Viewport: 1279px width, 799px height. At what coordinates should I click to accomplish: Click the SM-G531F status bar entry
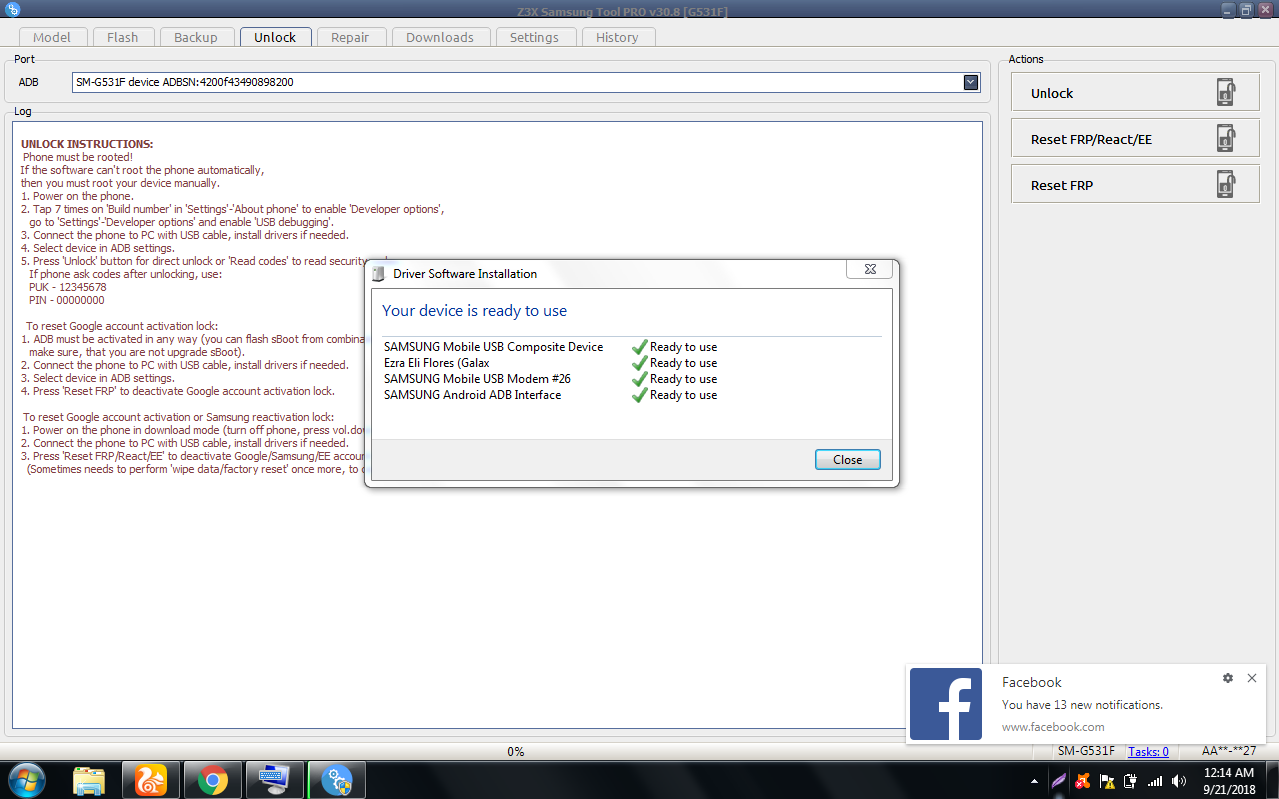click(1086, 751)
